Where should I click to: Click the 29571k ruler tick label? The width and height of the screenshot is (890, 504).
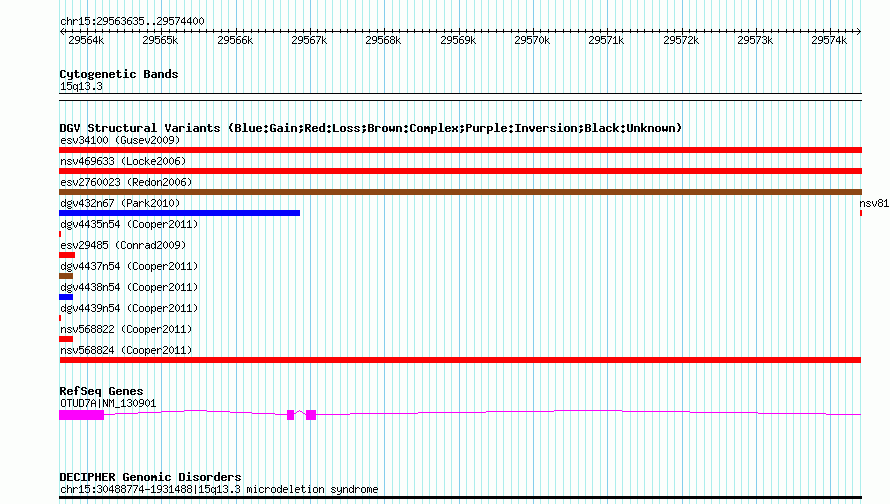pos(606,40)
